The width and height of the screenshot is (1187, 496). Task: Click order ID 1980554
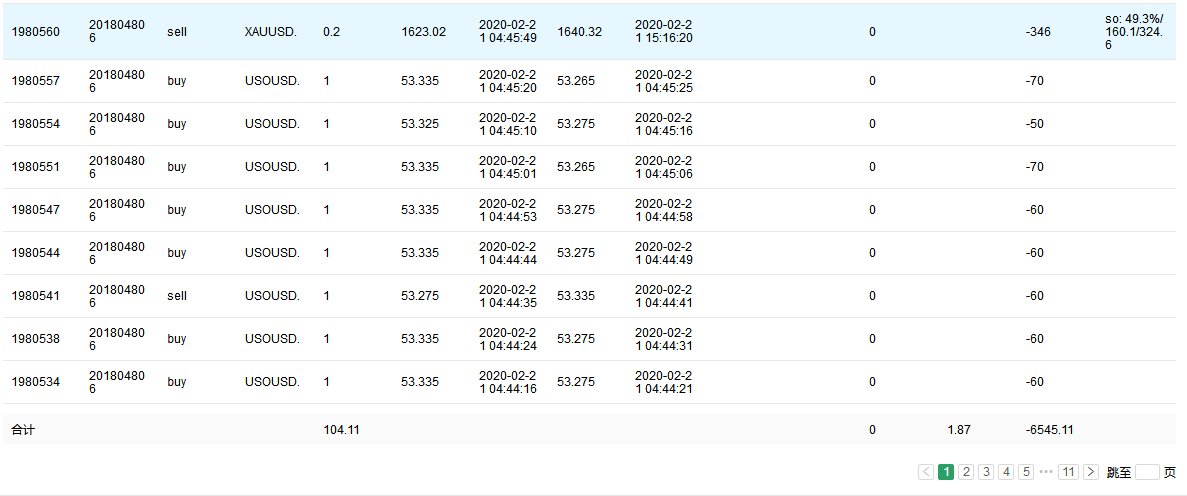[36, 124]
